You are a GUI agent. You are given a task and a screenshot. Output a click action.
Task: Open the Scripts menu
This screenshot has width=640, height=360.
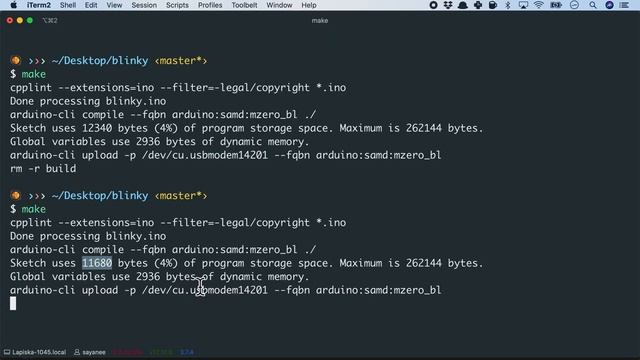177,5
